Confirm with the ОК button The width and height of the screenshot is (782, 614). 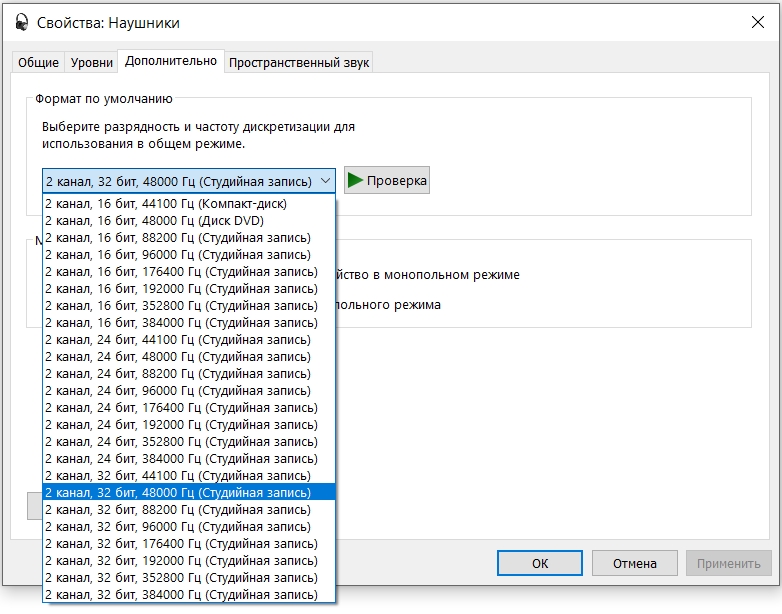[540, 563]
